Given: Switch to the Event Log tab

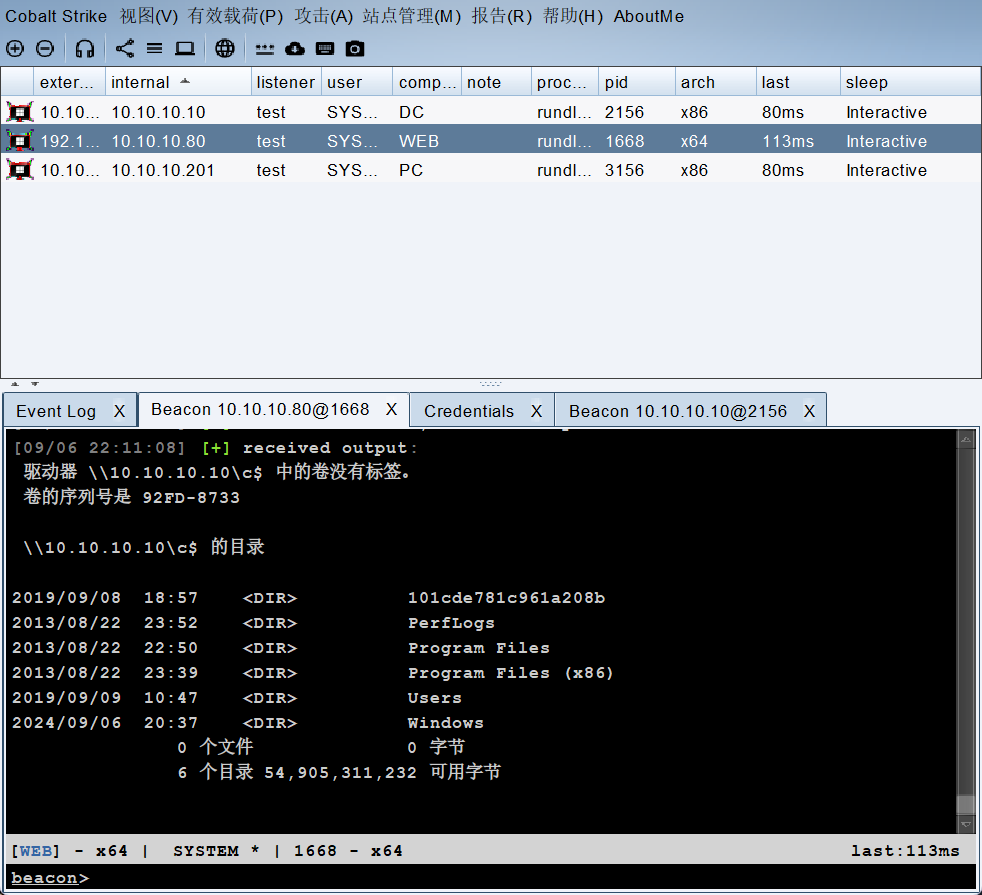Looking at the screenshot, I should point(56,411).
